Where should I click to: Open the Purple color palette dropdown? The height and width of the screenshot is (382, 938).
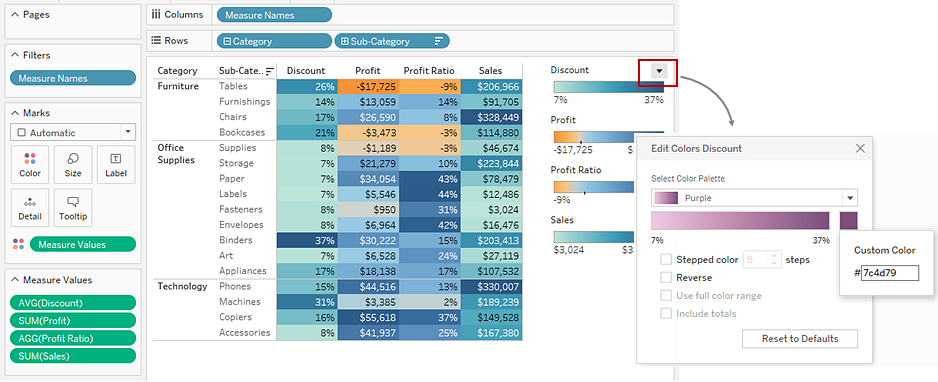(x=849, y=198)
